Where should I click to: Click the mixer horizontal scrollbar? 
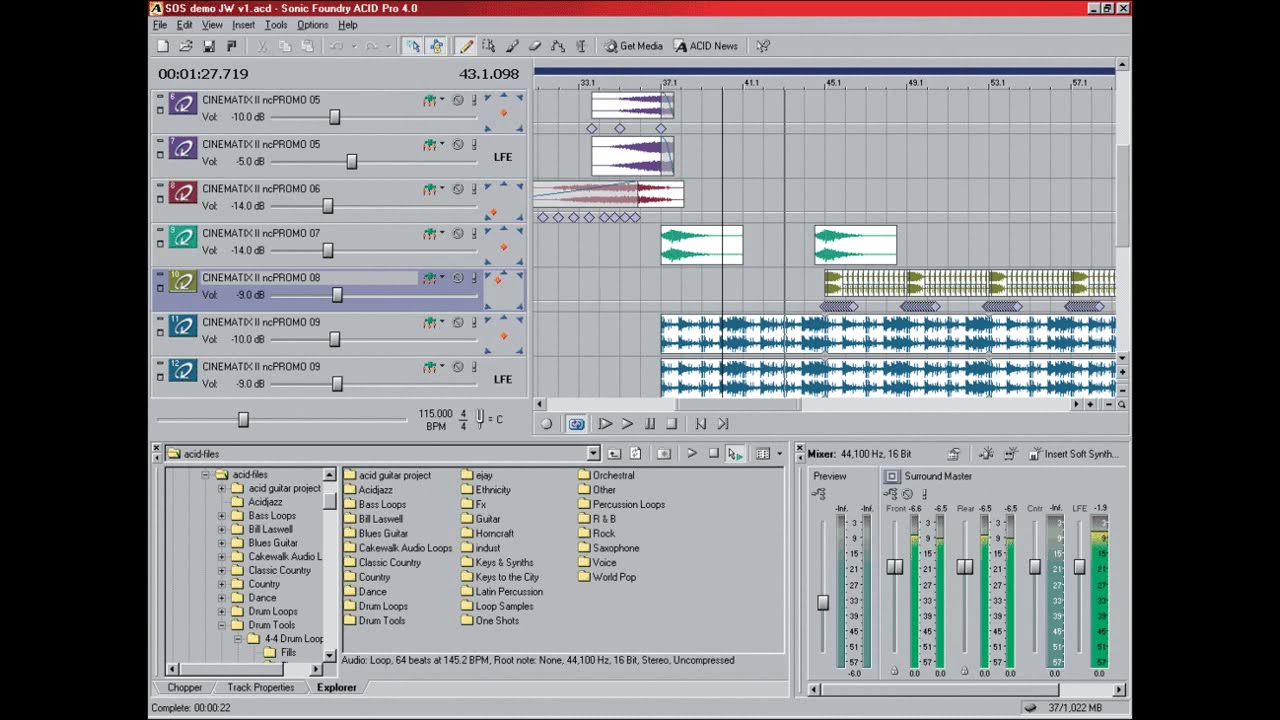point(964,689)
